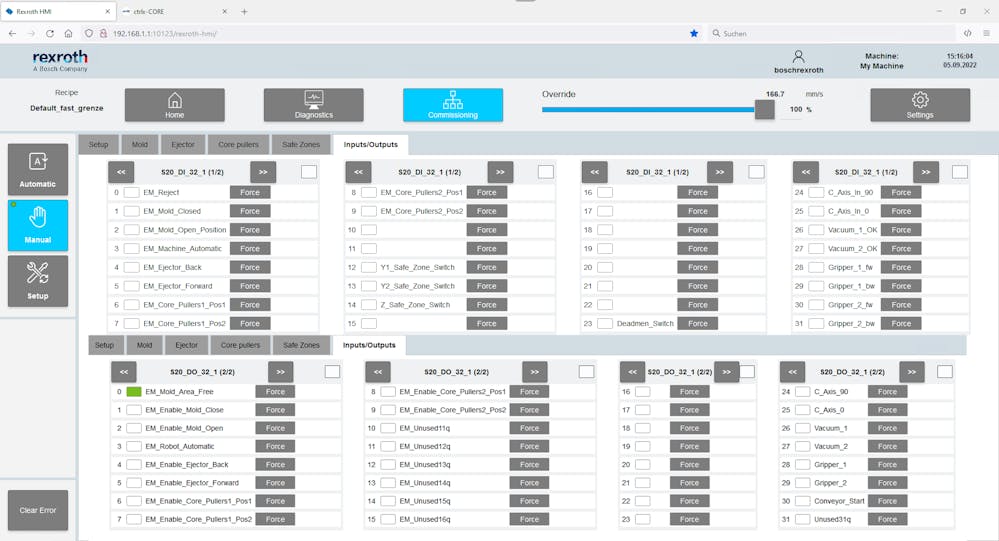Toggle the green EM_Mold_Area_Free output indicator
This screenshot has width=999, height=541.
pos(134,392)
